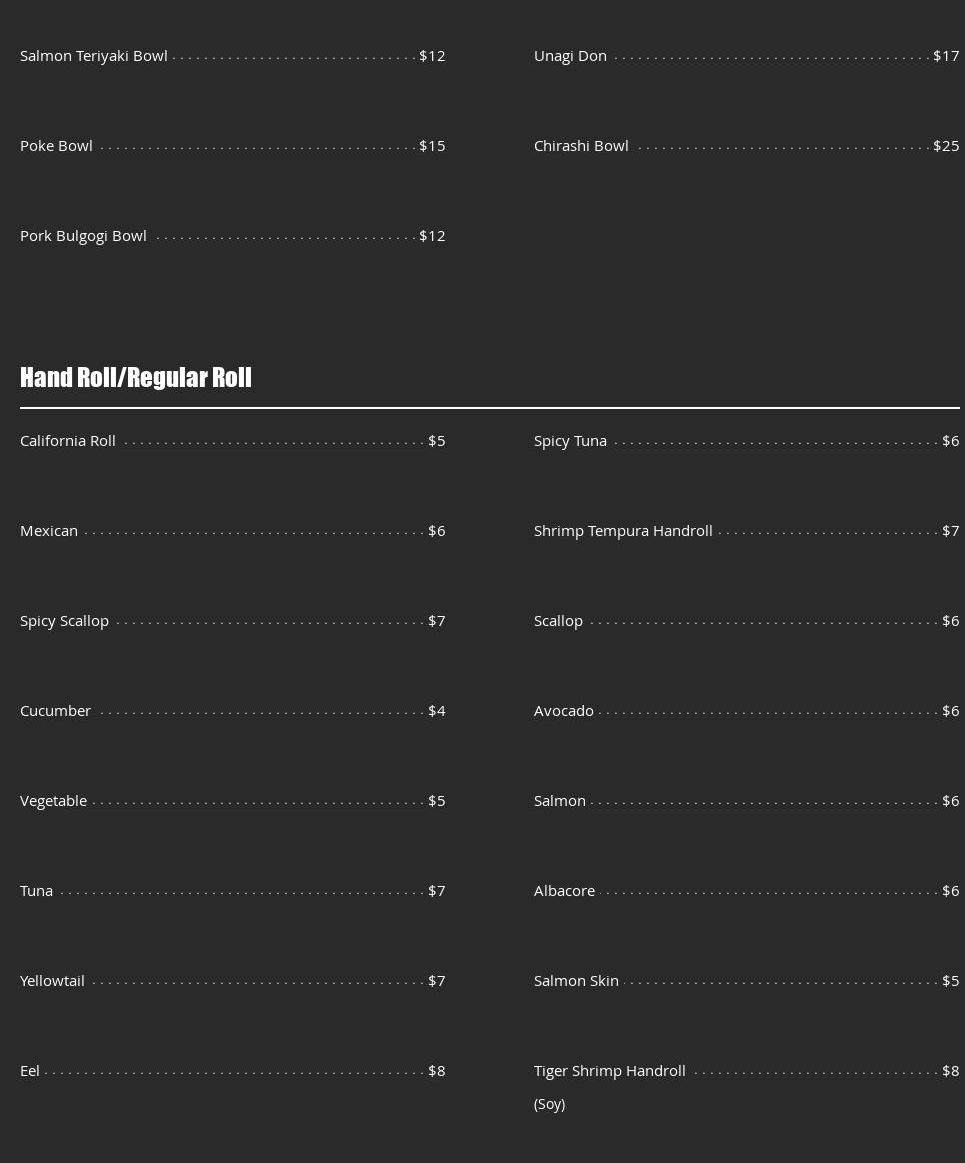The height and width of the screenshot is (1163, 965).
Task: Select the Salmon Skin roll
Action: (576, 981)
